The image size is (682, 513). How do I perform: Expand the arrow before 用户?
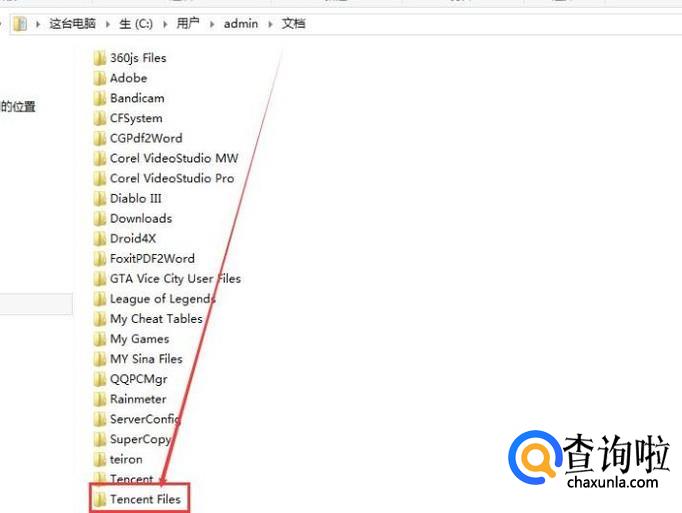click(165, 24)
